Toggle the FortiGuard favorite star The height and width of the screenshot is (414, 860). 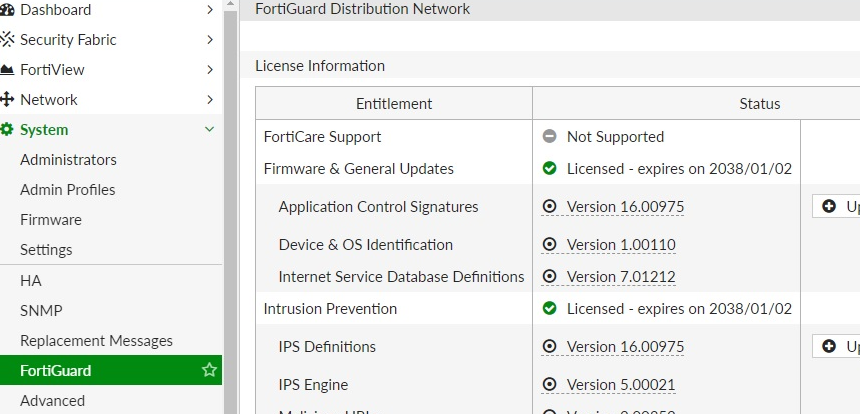click(209, 371)
